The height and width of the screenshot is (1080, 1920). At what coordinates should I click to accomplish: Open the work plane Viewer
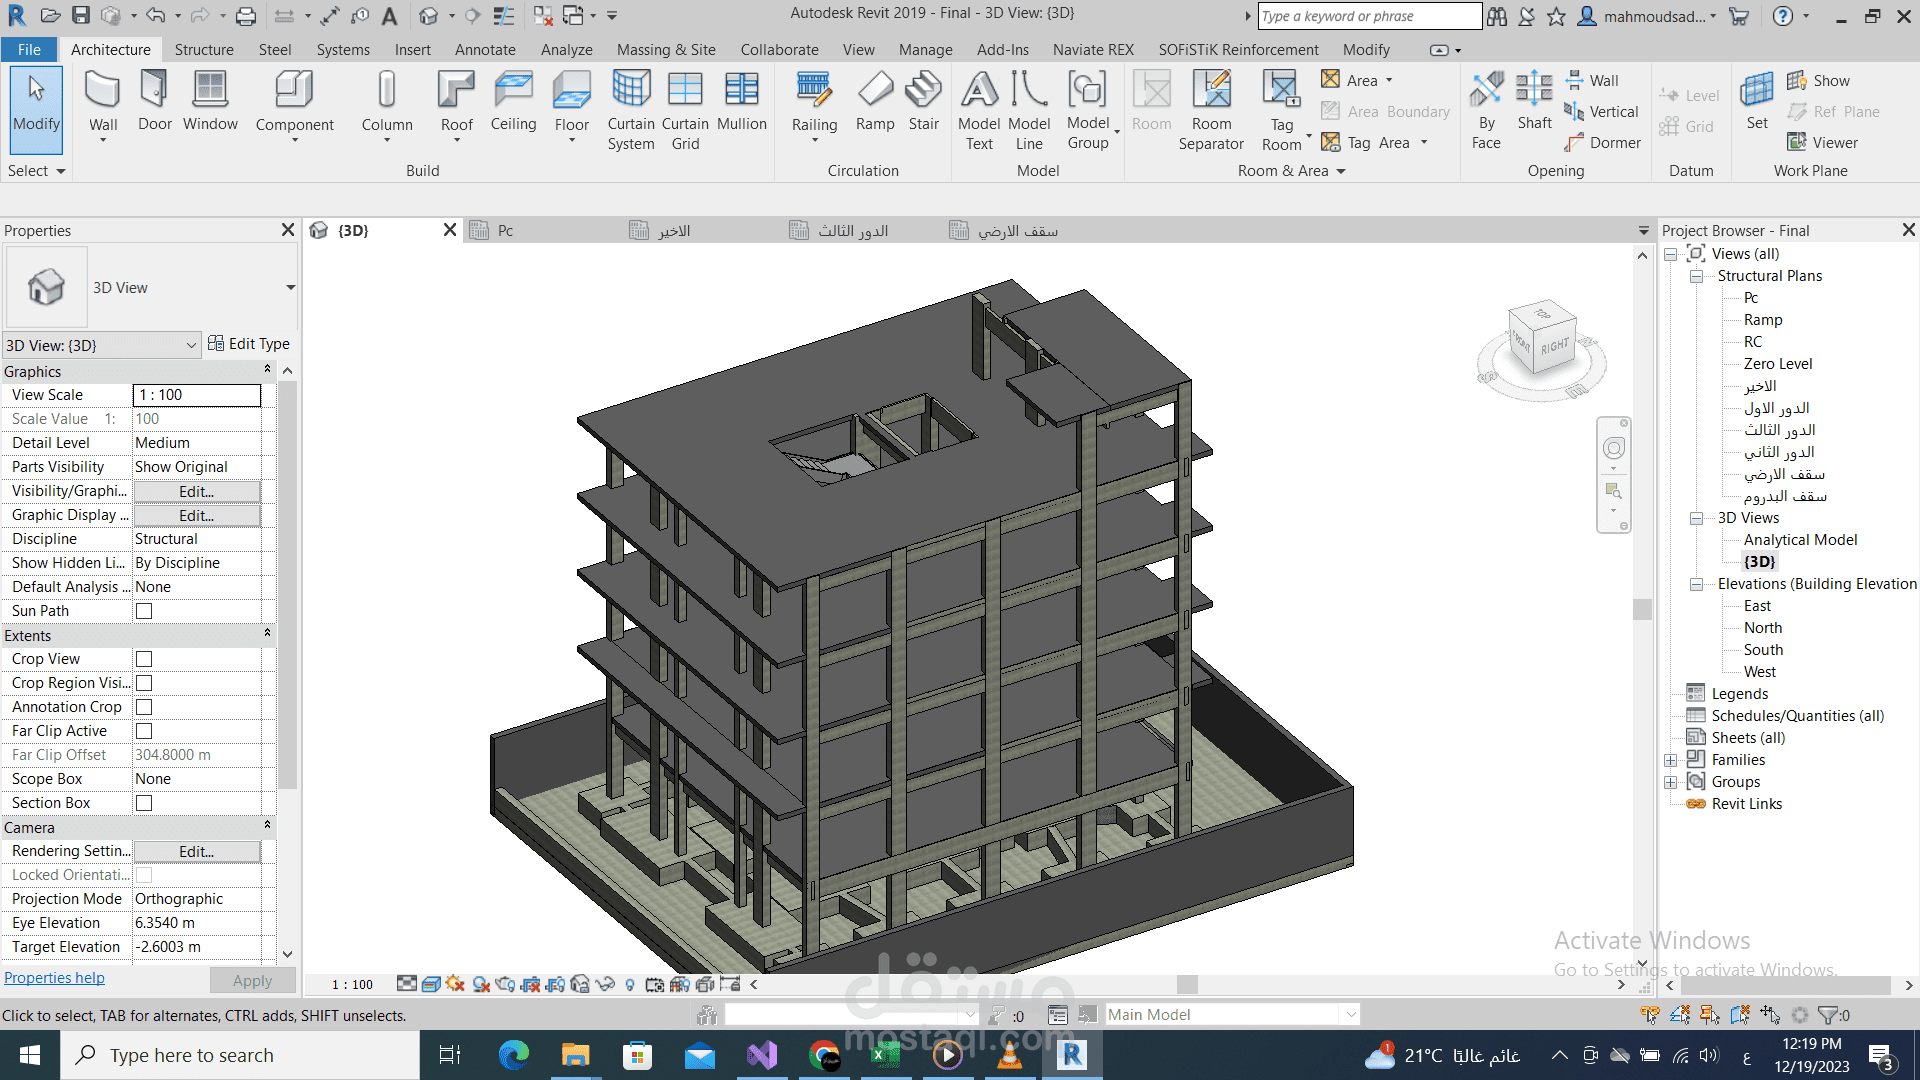pyautogui.click(x=1823, y=143)
